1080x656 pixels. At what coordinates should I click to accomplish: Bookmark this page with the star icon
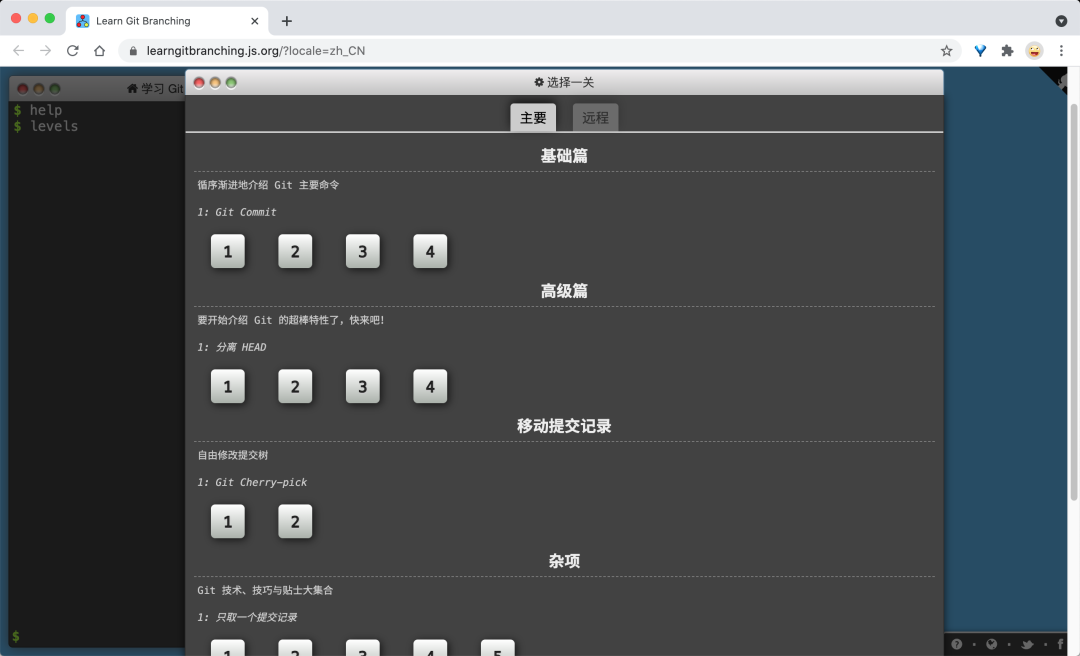[946, 50]
